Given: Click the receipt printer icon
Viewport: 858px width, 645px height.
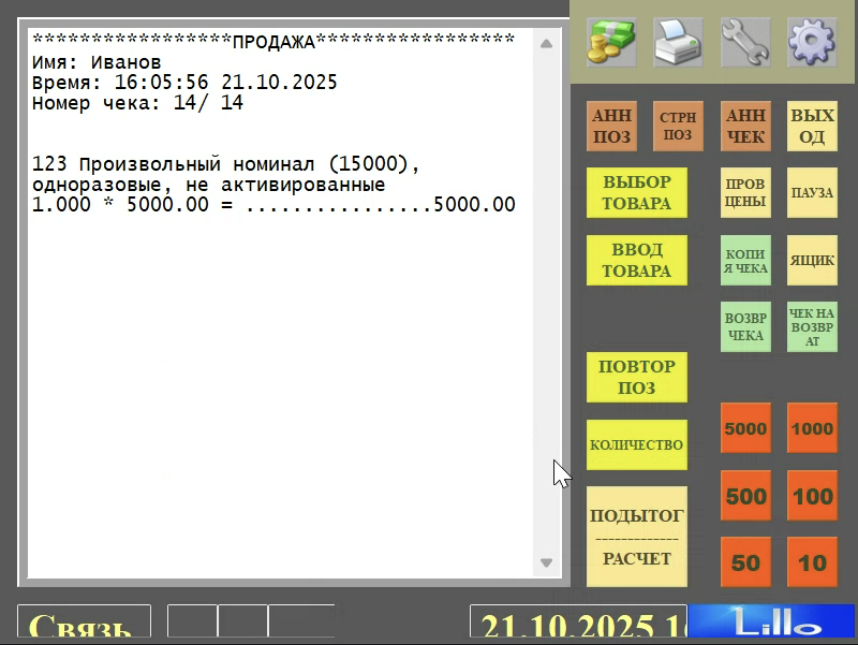Looking at the screenshot, I should click(x=678, y=43).
